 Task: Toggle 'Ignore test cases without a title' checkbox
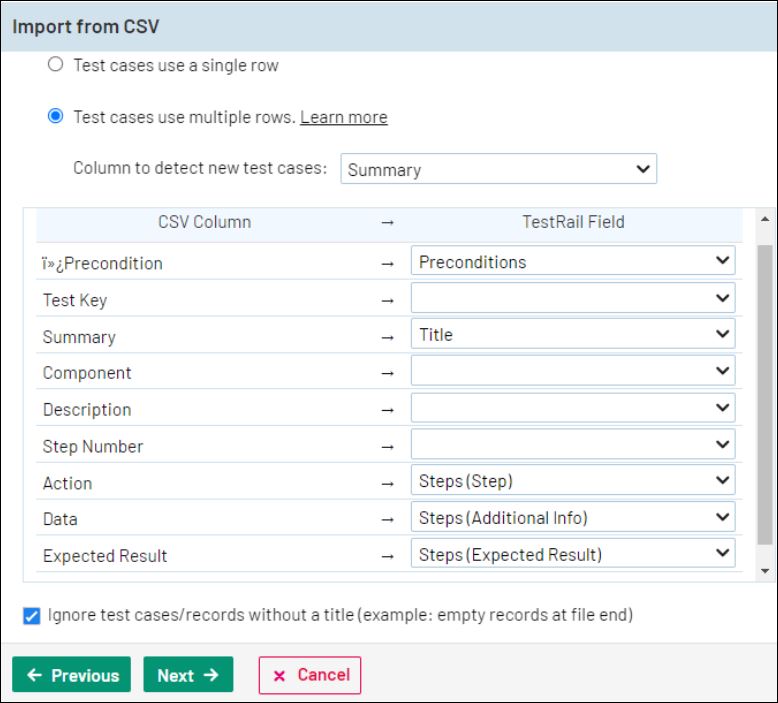[32, 616]
